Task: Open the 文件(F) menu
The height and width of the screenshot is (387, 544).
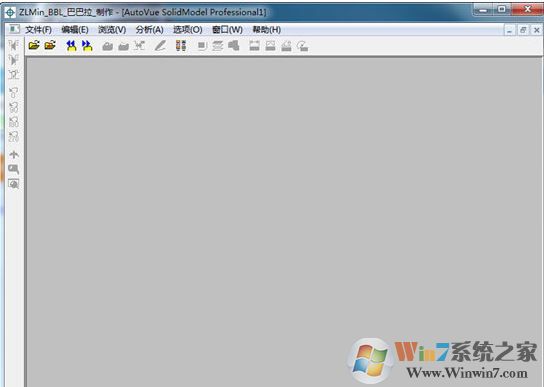Action: pos(39,30)
